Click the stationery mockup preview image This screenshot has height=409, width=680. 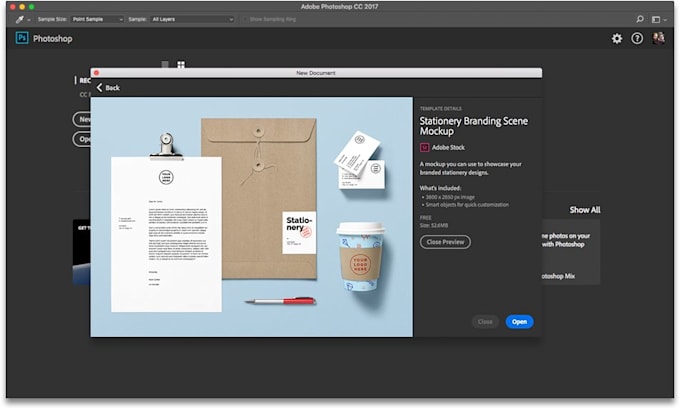click(x=252, y=217)
